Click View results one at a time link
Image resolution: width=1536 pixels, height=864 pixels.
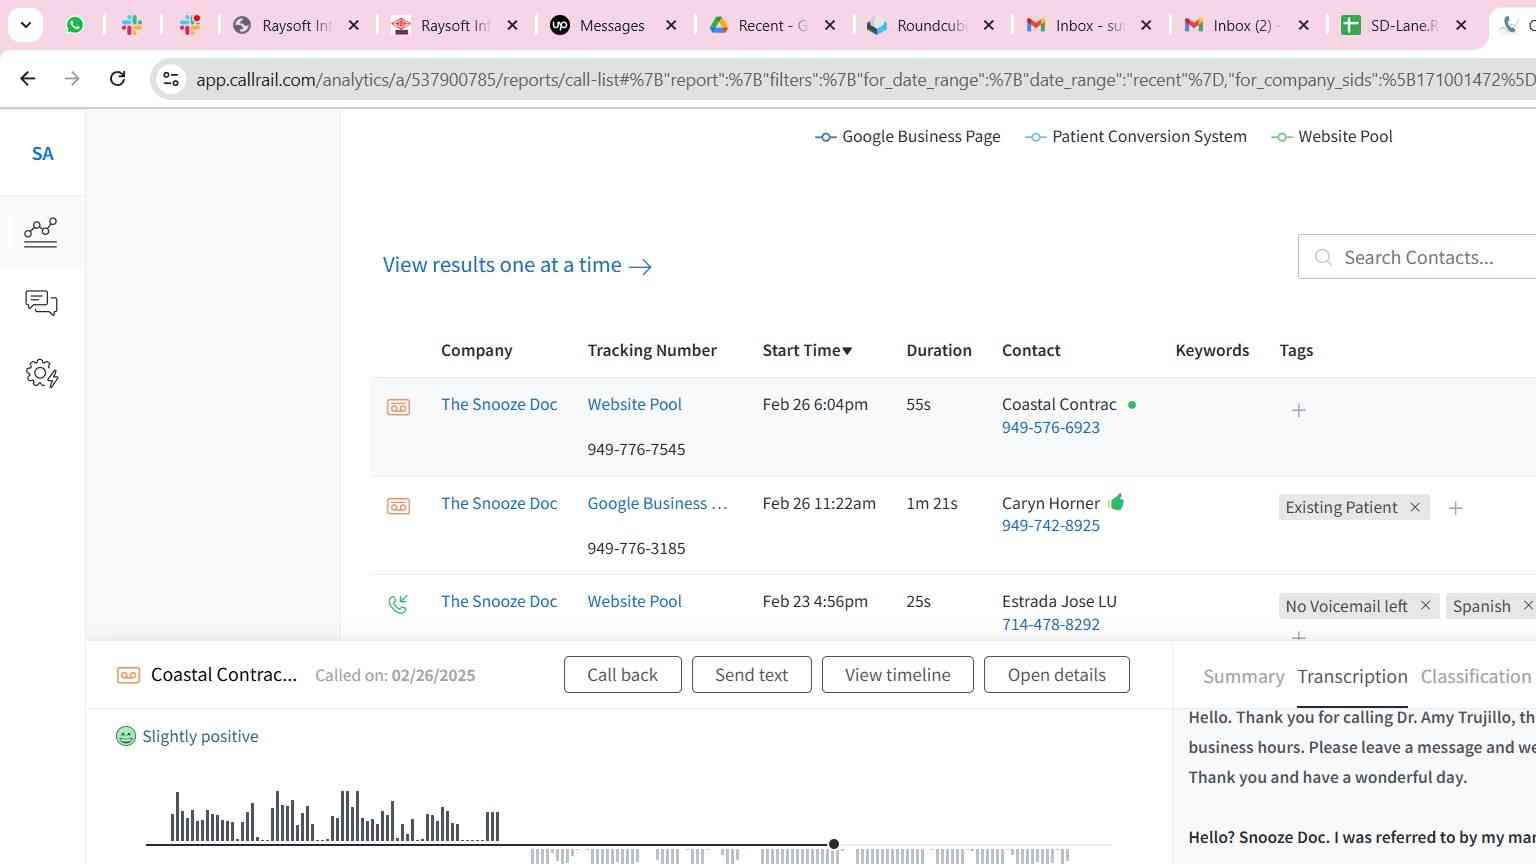click(517, 265)
